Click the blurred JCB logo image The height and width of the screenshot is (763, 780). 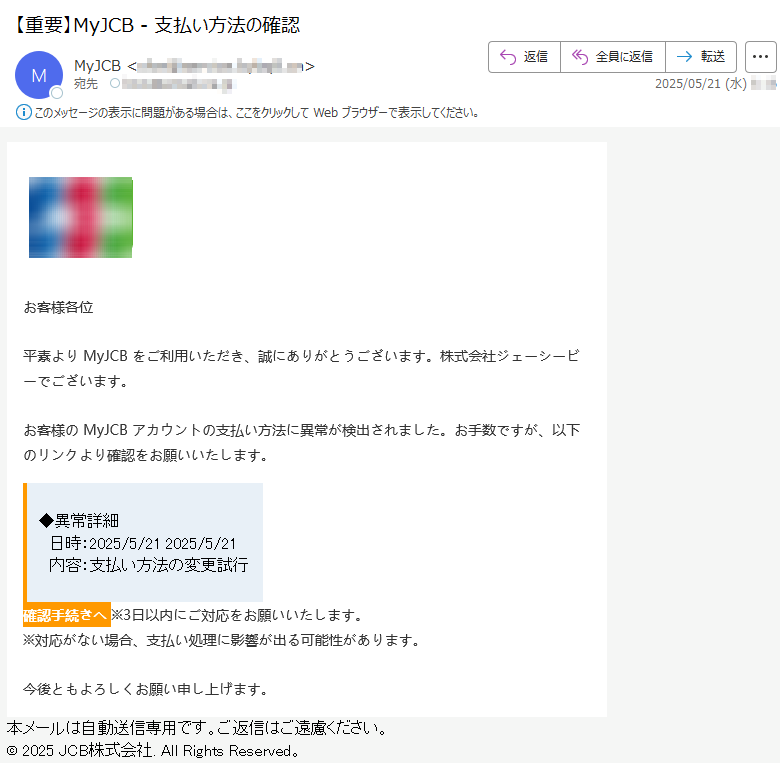click(x=81, y=217)
